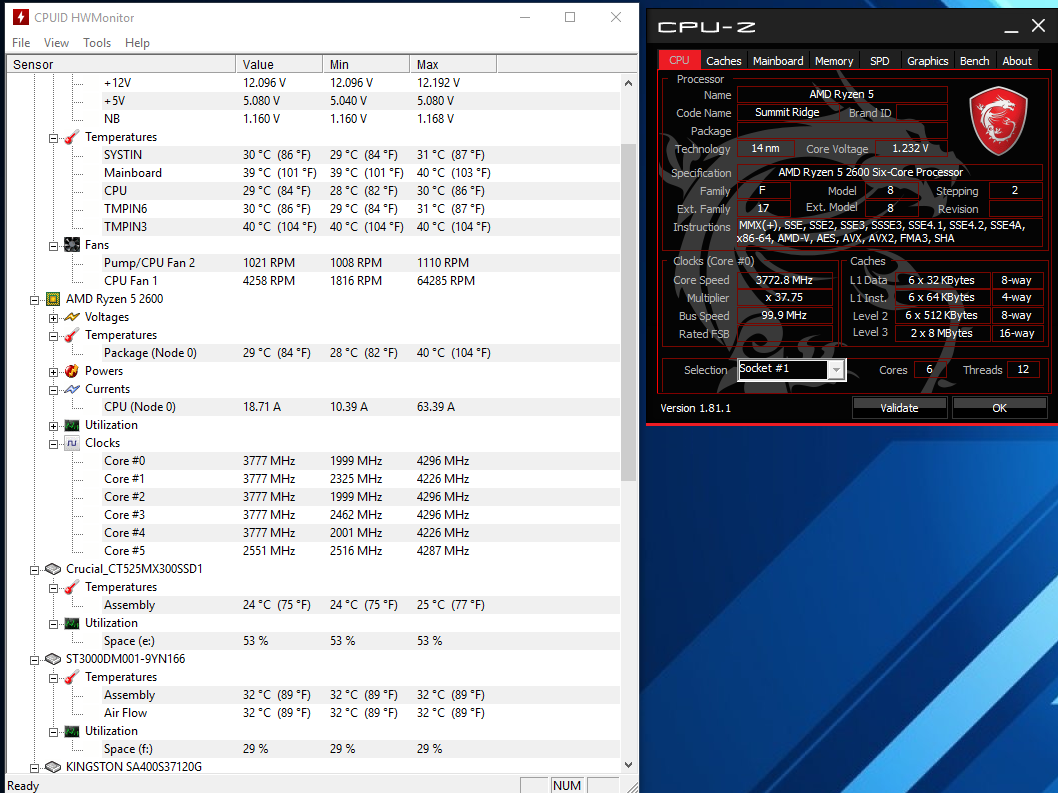Open the File menu in HWMonitor
This screenshot has width=1058, height=793.
pos(21,43)
